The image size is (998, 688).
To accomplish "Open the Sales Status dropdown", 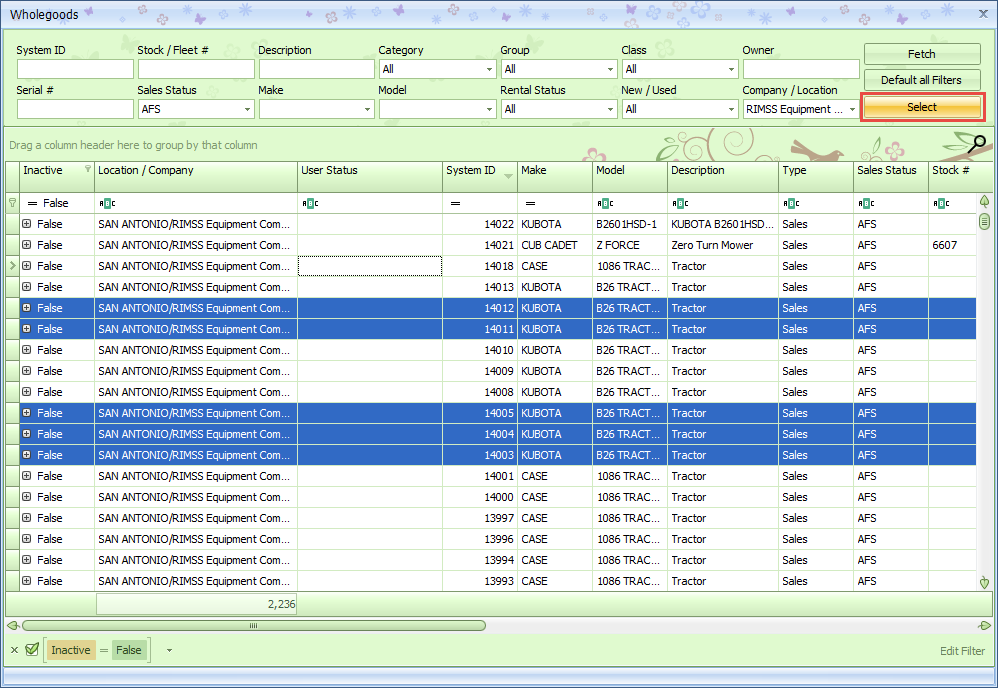I will tap(247, 109).
